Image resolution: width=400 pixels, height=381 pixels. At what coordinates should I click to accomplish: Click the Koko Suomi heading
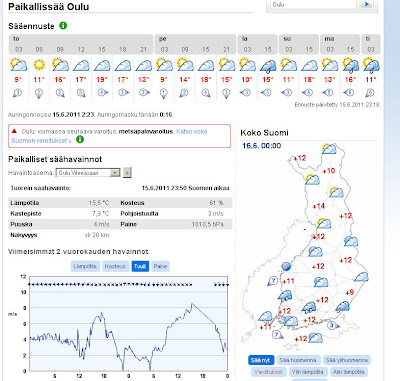[264, 133]
